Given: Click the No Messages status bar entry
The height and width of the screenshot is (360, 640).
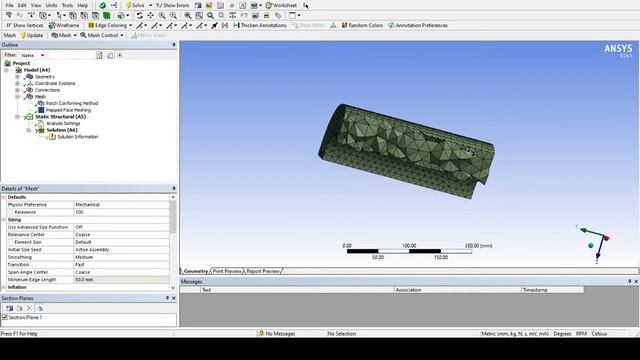Looking at the screenshot, I should point(277,333).
